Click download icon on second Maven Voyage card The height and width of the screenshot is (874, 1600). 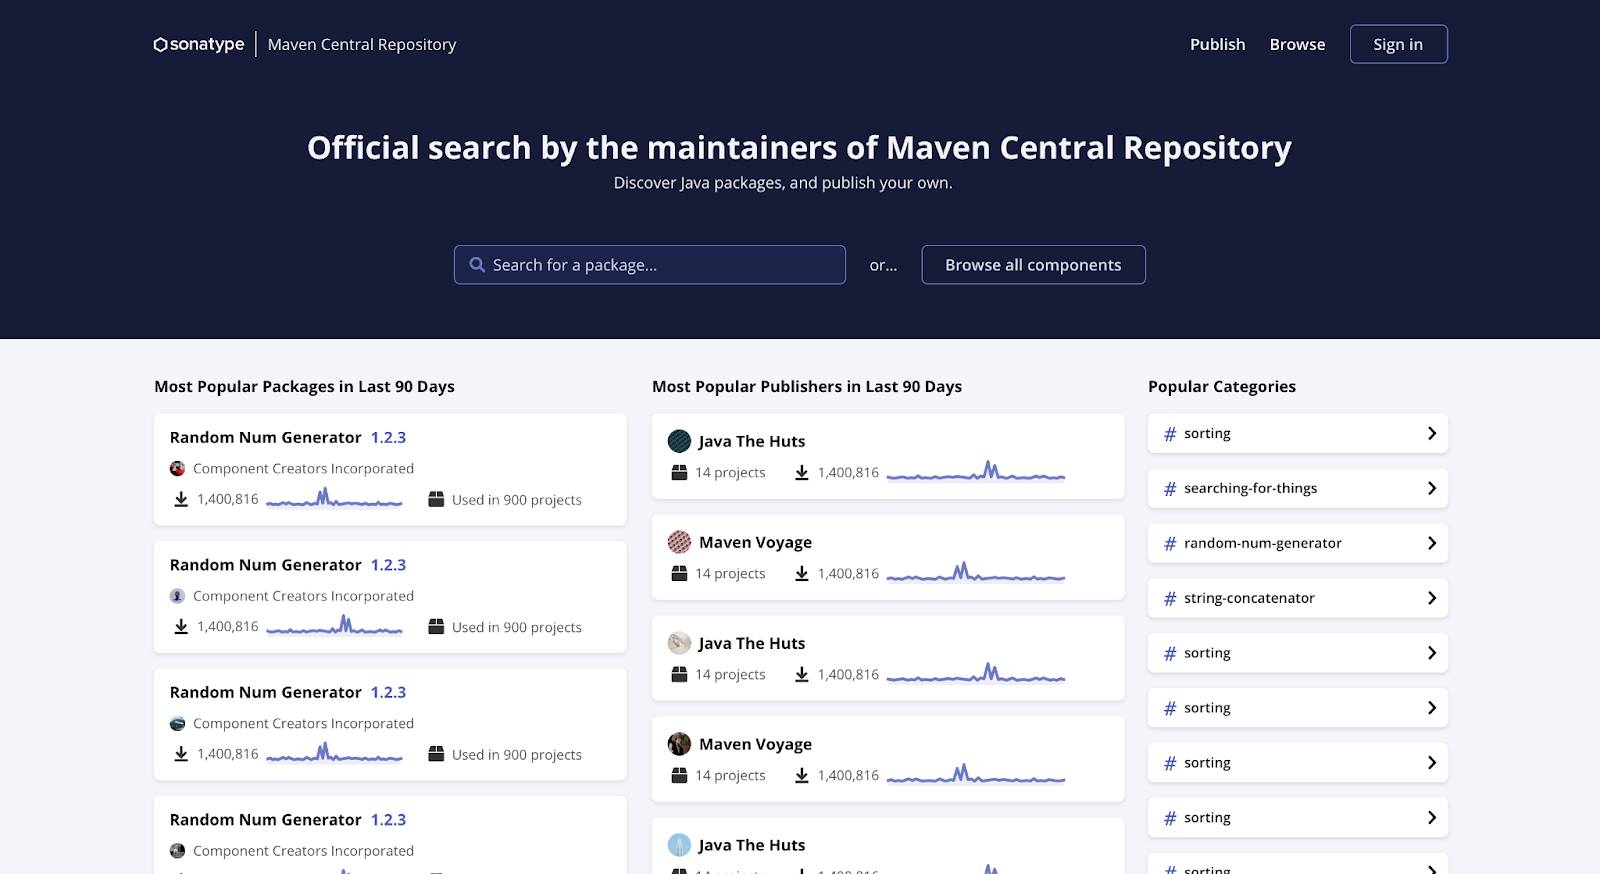[802, 775]
